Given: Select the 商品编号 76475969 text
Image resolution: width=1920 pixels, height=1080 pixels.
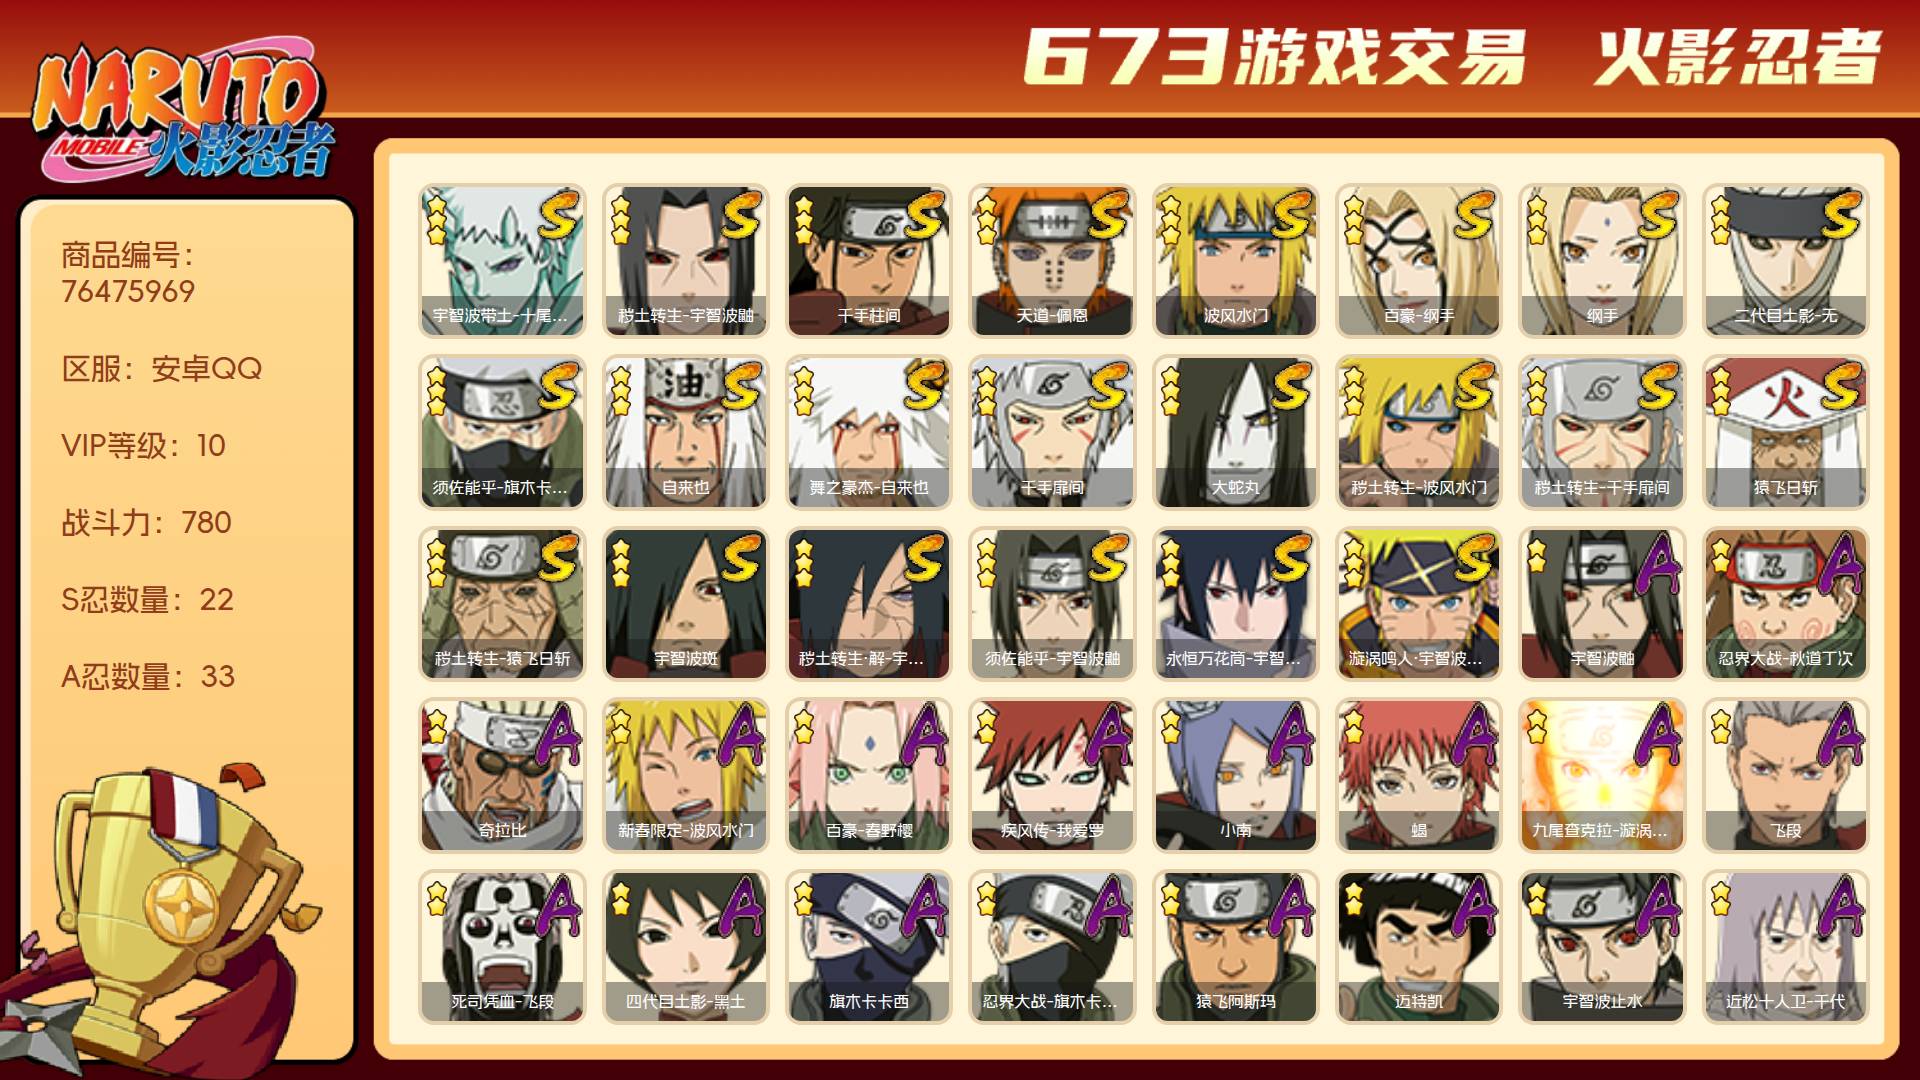Looking at the screenshot, I should tap(128, 273).
